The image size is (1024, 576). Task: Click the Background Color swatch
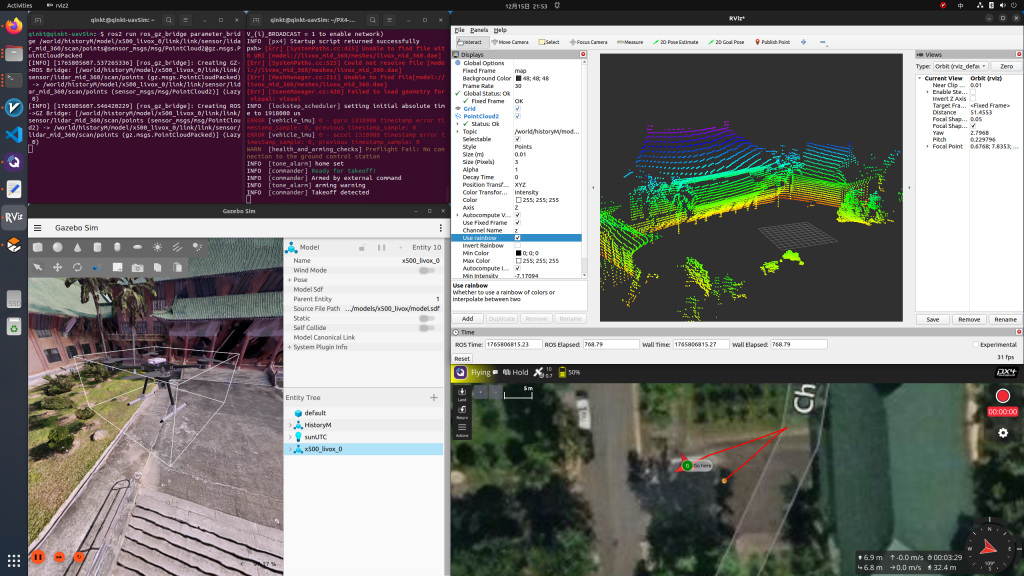pos(518,78)
